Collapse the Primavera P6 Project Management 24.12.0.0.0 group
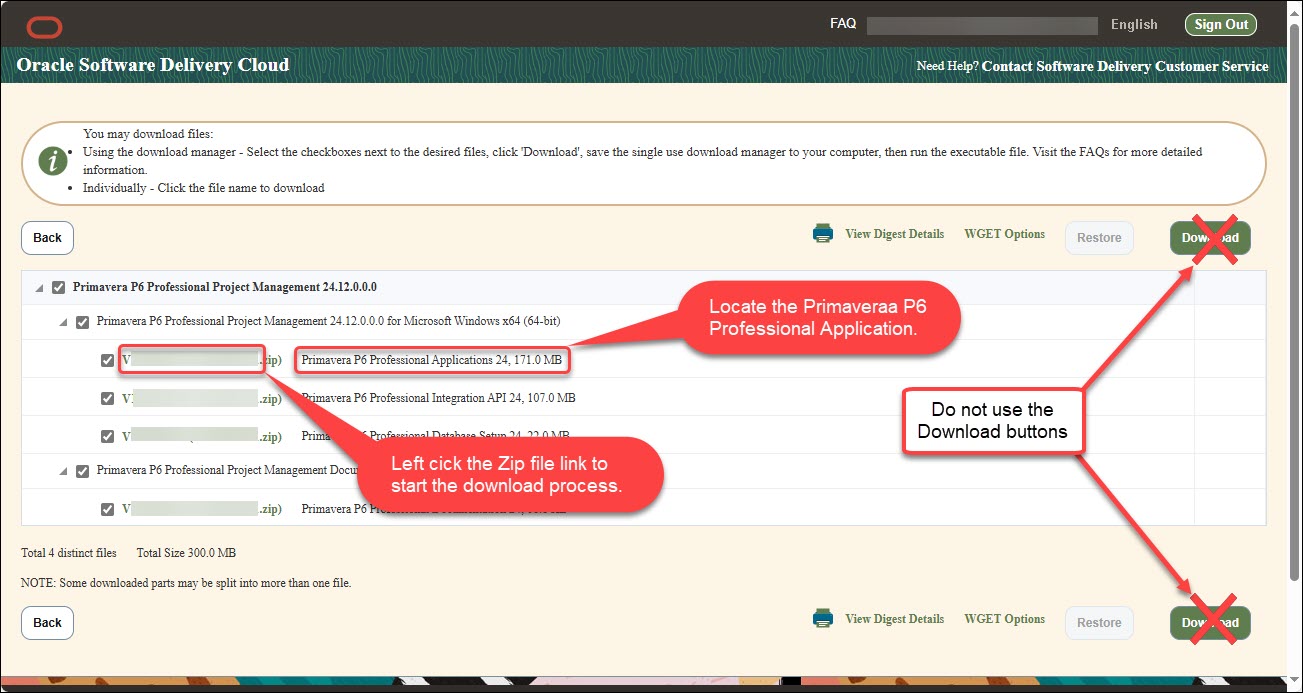 pos(39,286)
